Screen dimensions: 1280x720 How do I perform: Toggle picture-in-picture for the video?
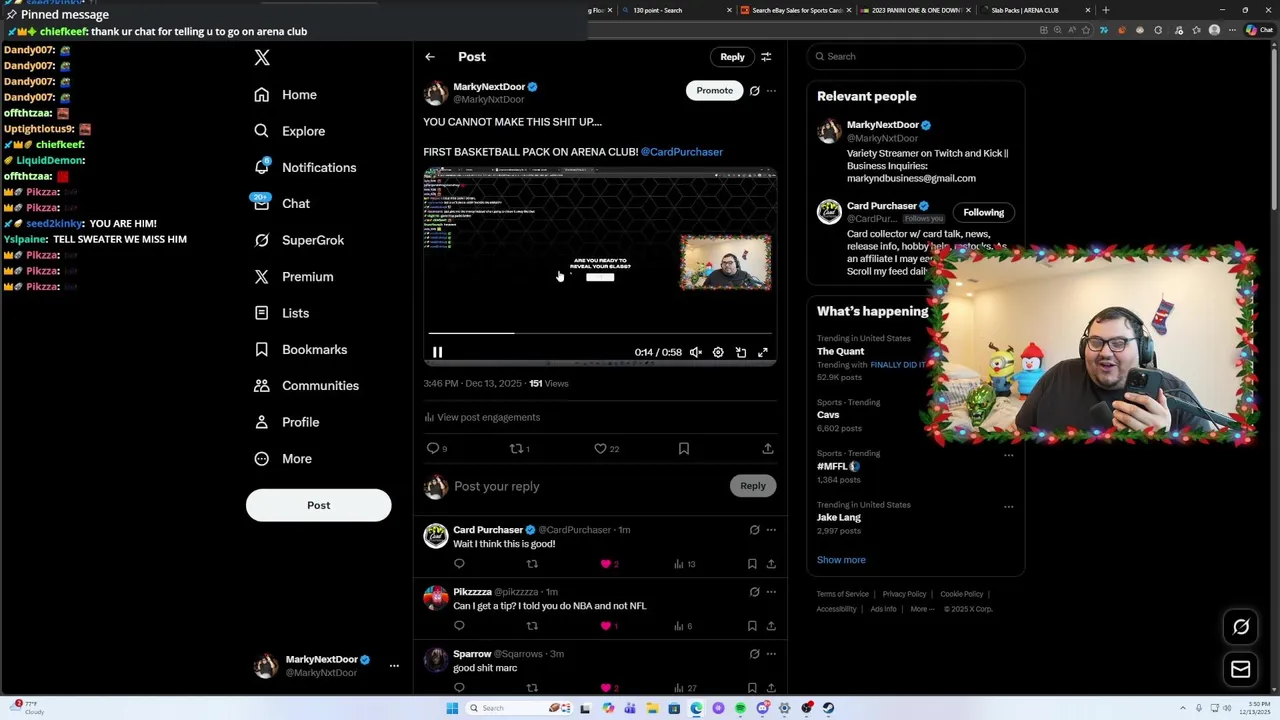pyautogui.click(x=741, y=352)
